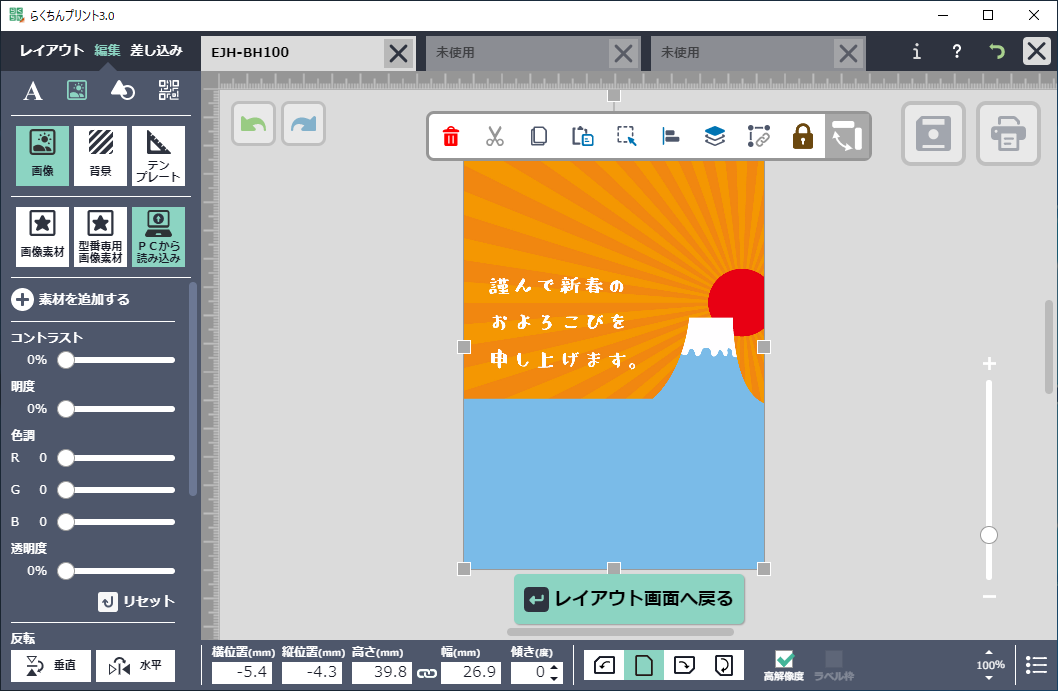This screenshot has height=691, width=1058.
Task: Flip image with 垂直 vertical button
Action: click(x=51, y=666)
